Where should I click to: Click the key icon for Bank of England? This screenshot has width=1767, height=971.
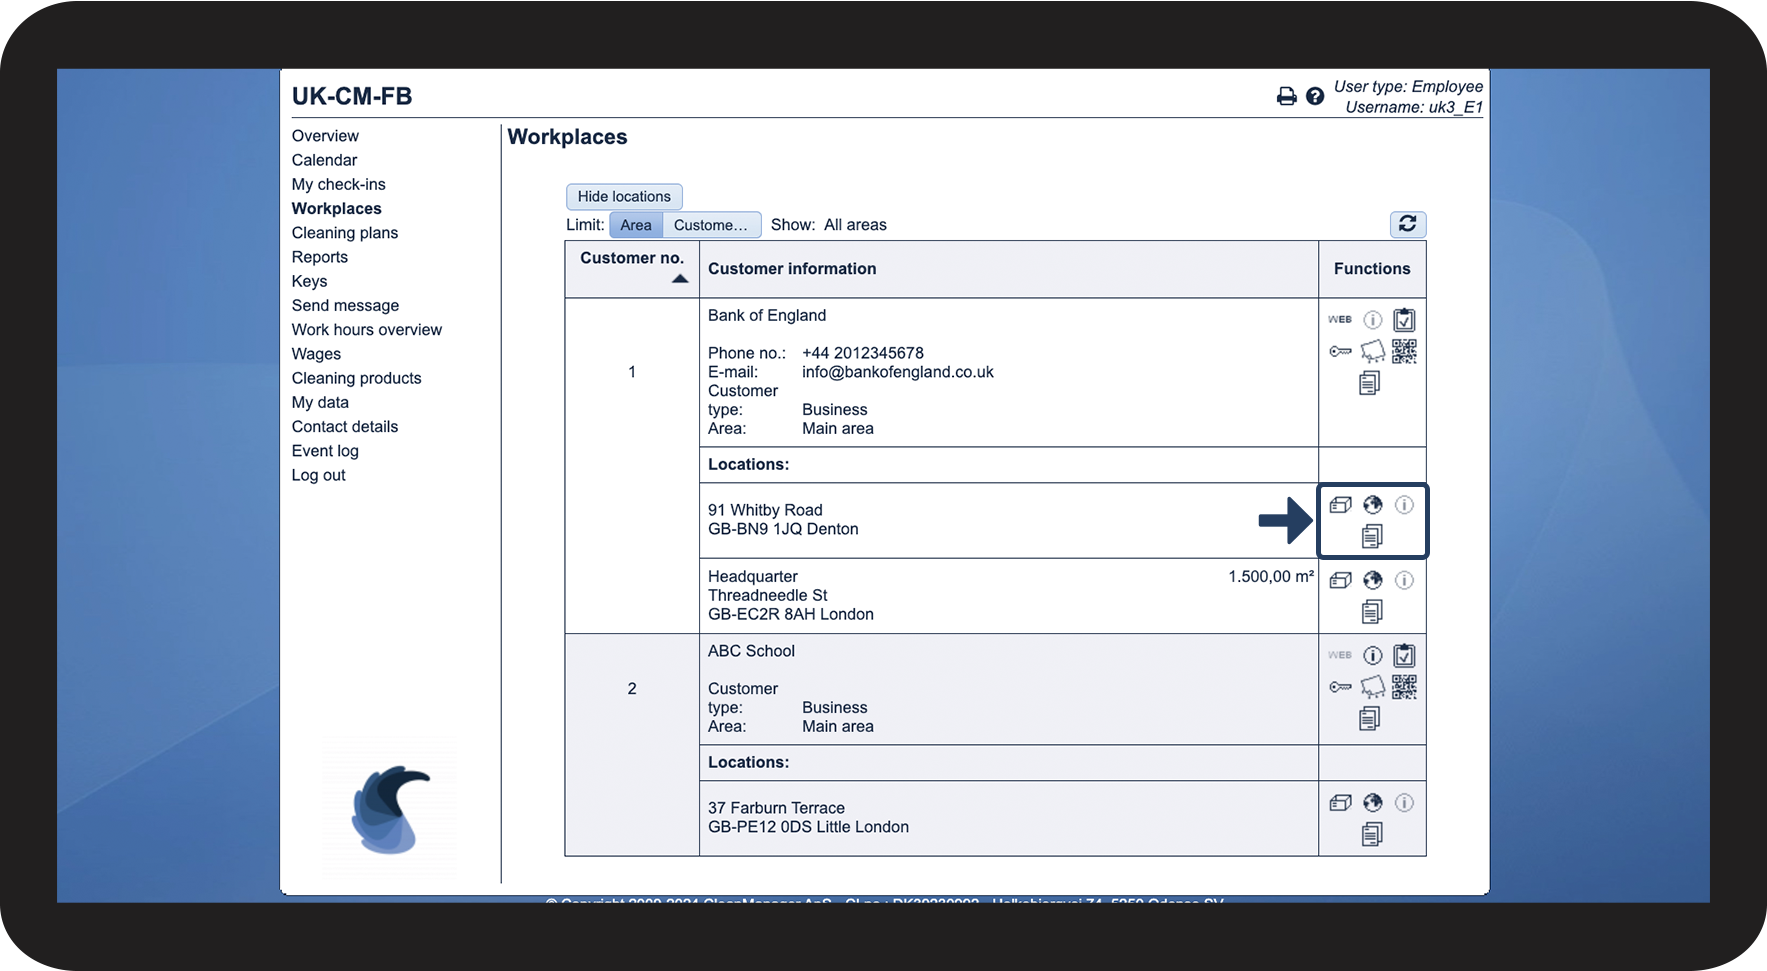click(x=1340, y=351)
